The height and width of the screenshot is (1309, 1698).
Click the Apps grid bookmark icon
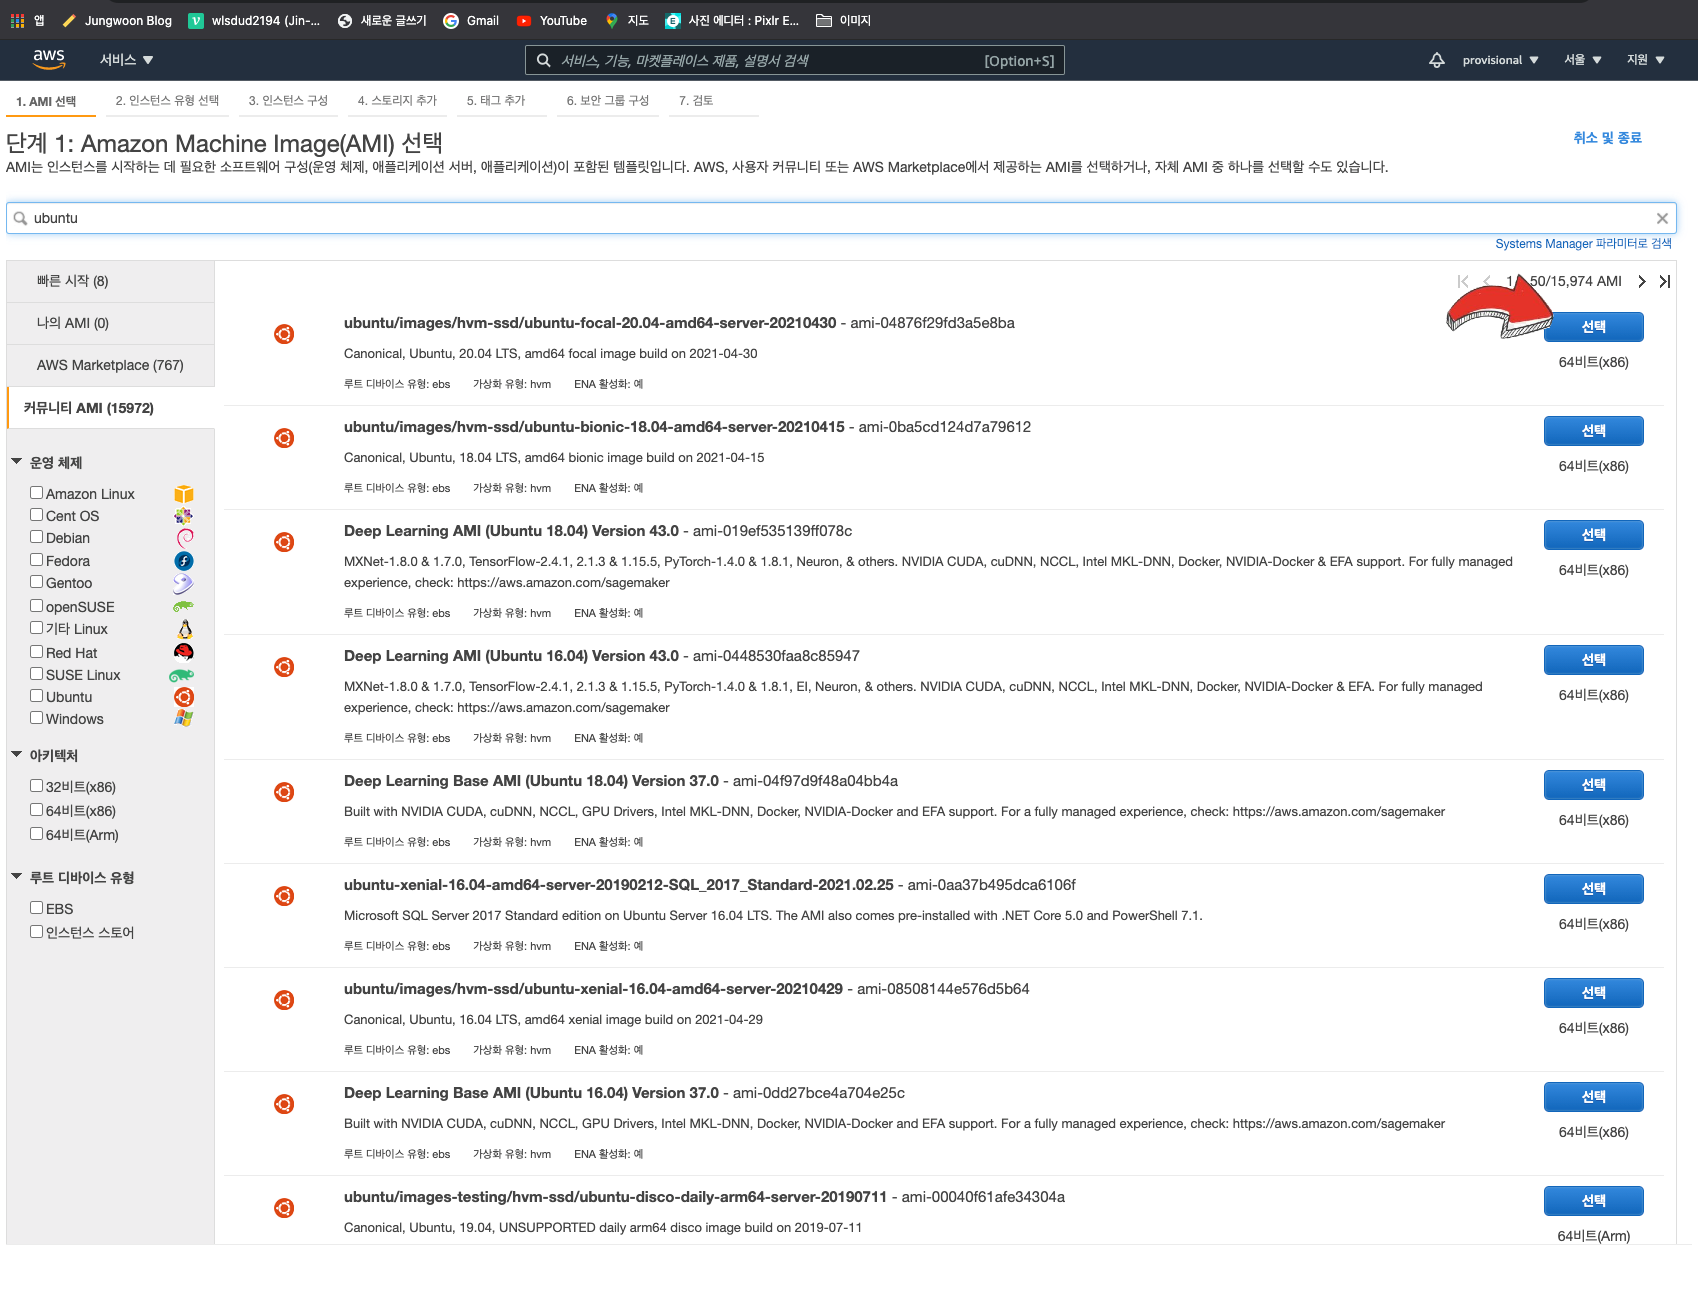coord(17,20)
